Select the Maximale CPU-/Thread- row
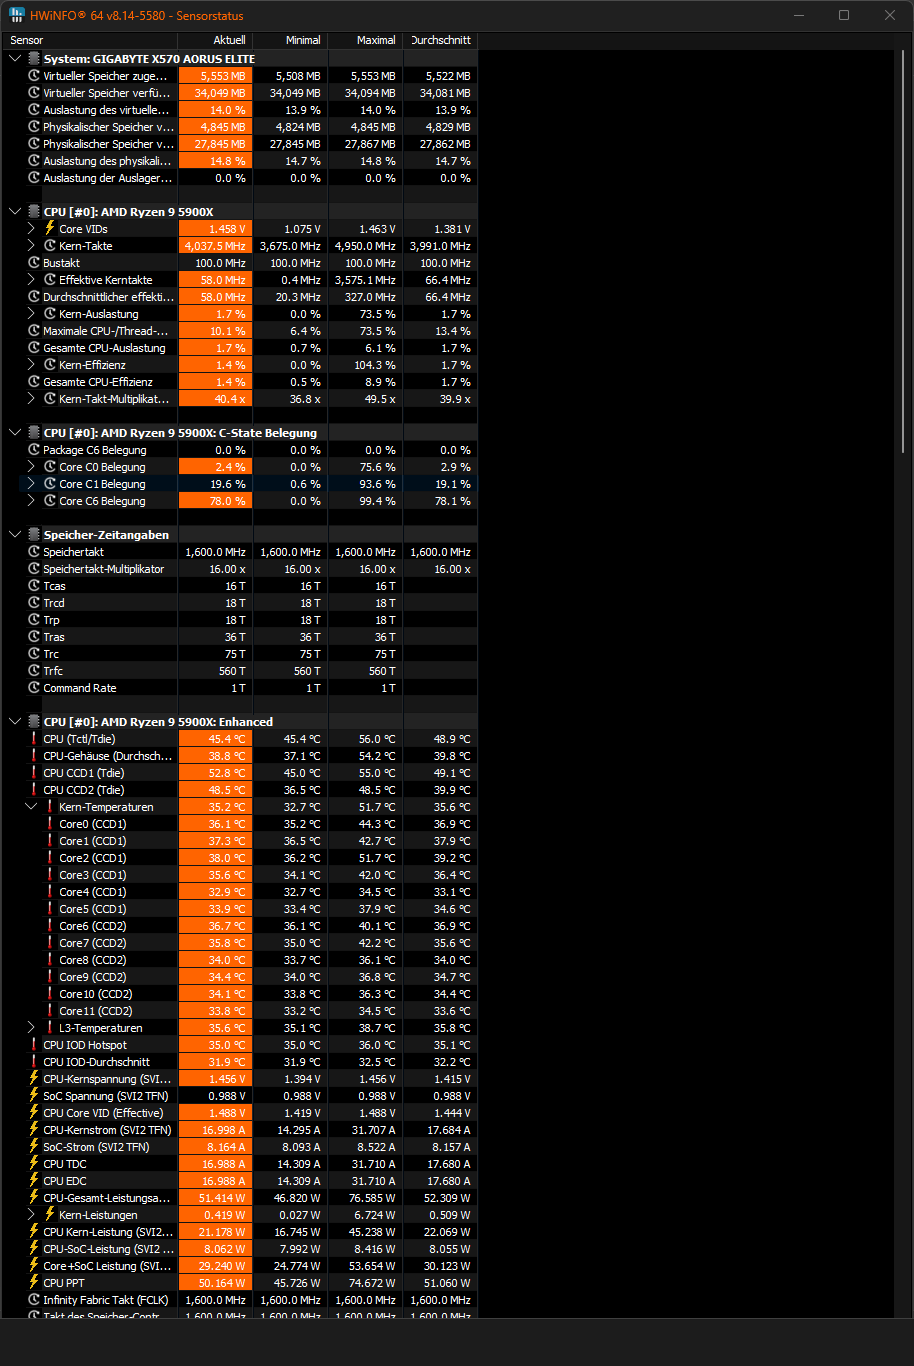The height and width of the screenshot is (1366, 914). [239, 331]
